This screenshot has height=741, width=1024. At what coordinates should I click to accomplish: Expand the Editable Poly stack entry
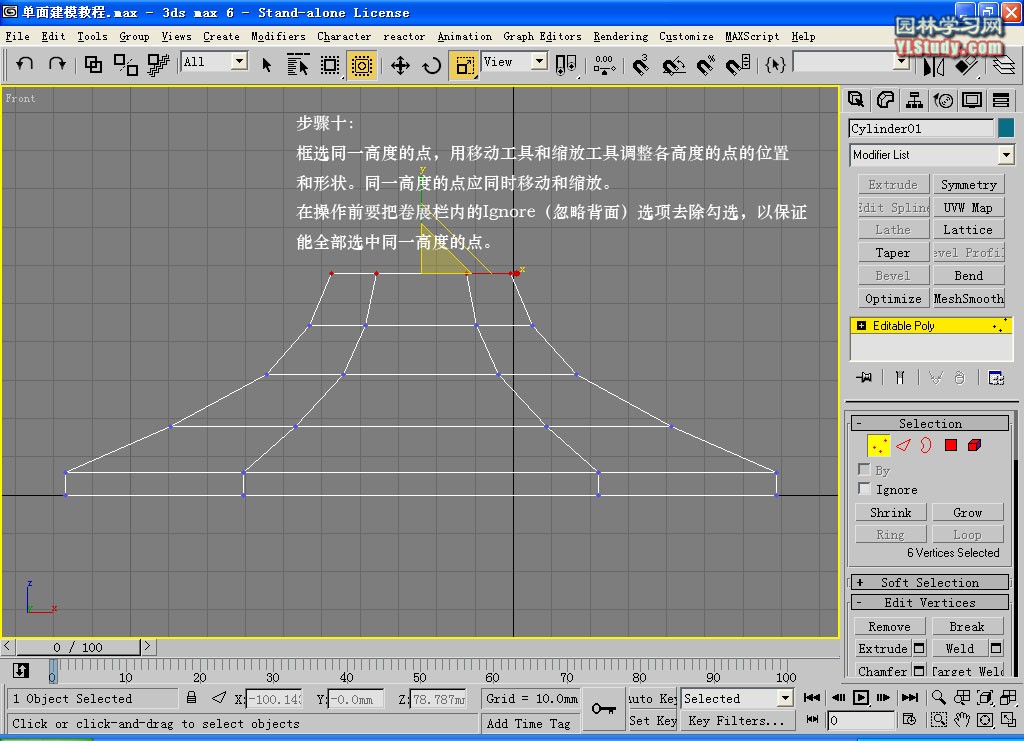[861, 325]
